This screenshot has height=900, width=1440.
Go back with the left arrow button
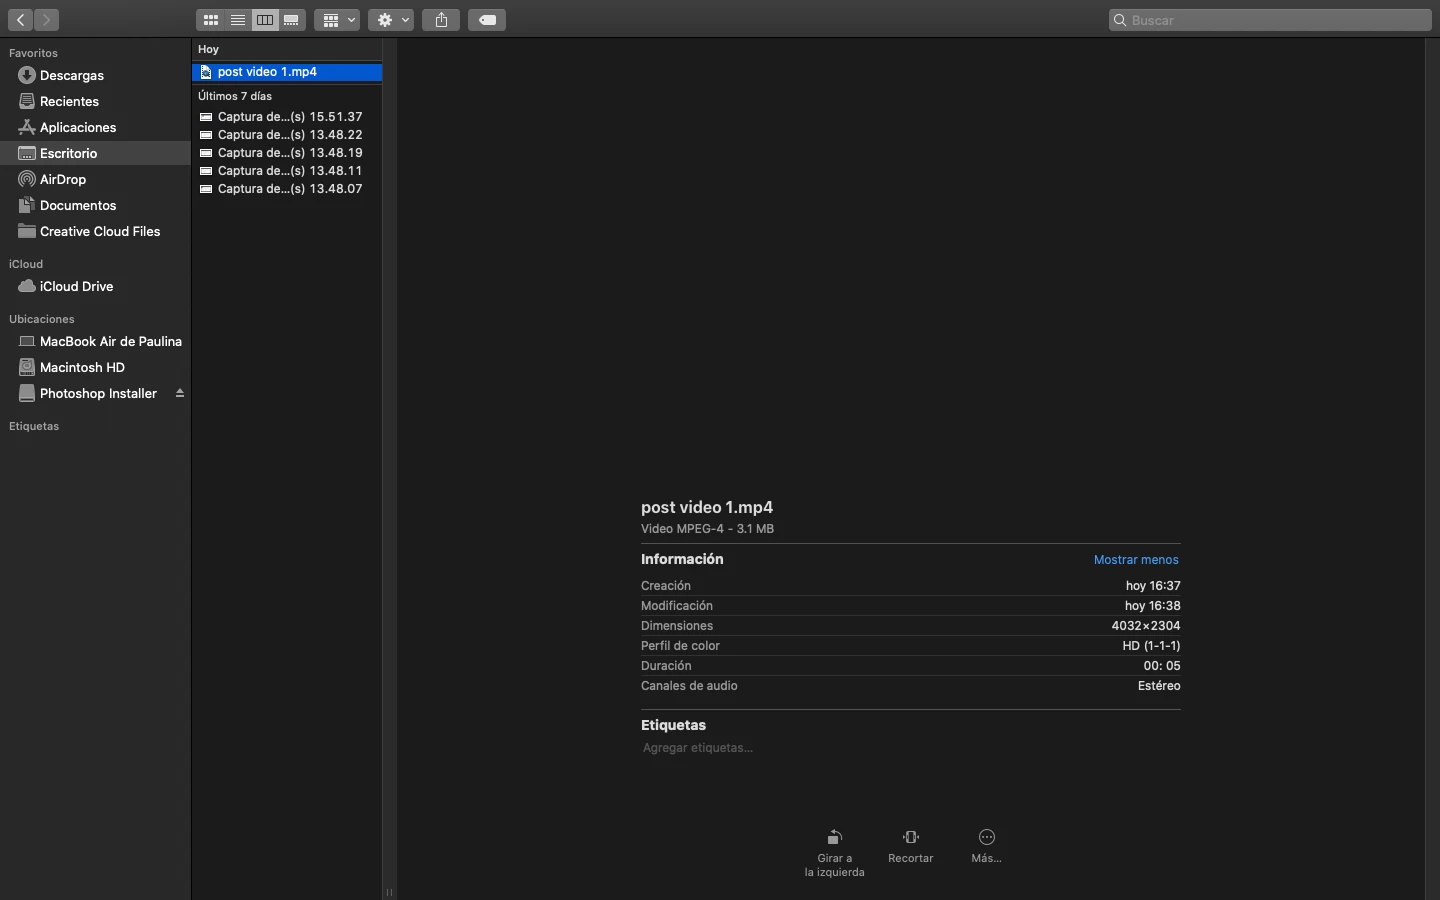(x=20, y=20)
